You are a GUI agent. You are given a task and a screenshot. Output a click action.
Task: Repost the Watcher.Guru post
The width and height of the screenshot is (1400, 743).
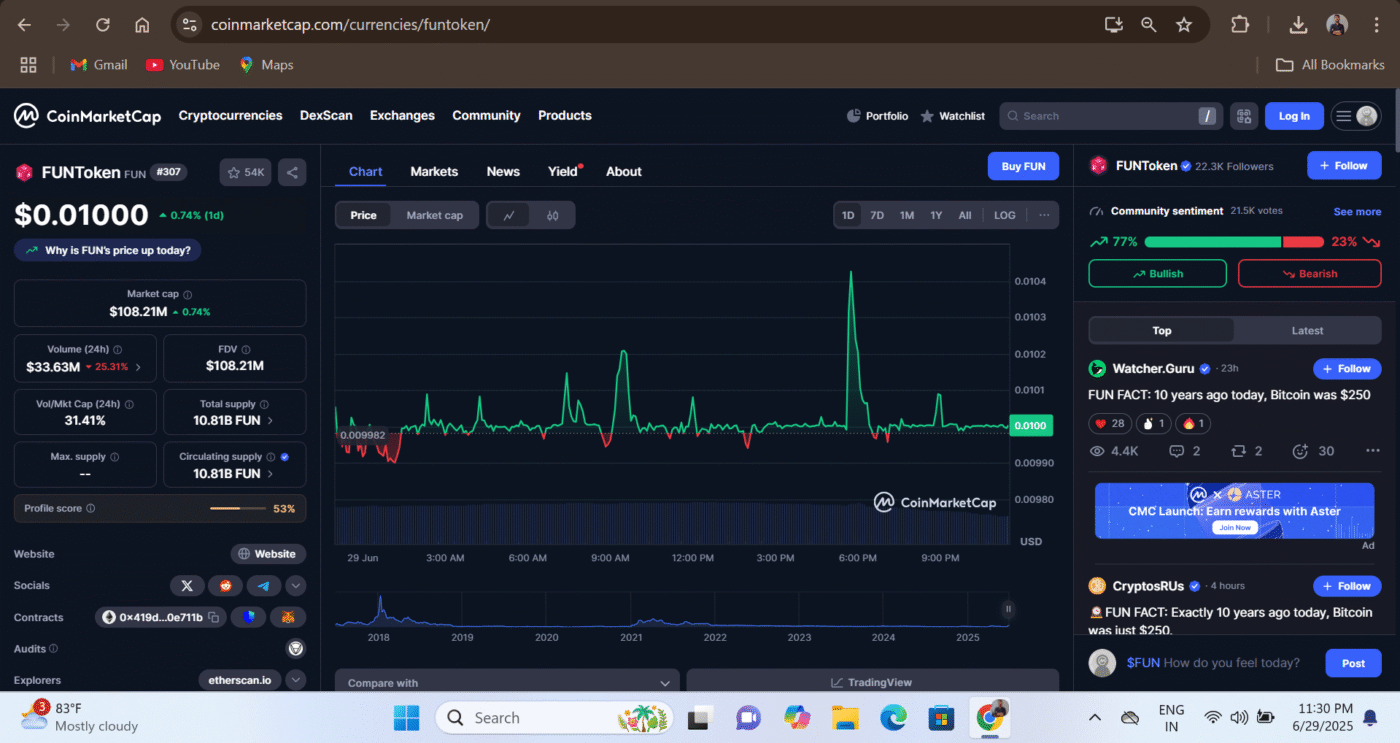pyautogui.click(x=1245, y=451)
